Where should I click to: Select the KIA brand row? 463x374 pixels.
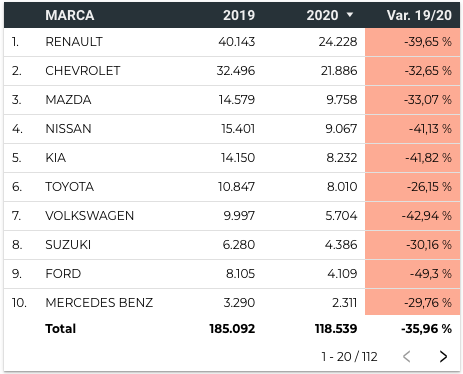[x=232, y=158]
